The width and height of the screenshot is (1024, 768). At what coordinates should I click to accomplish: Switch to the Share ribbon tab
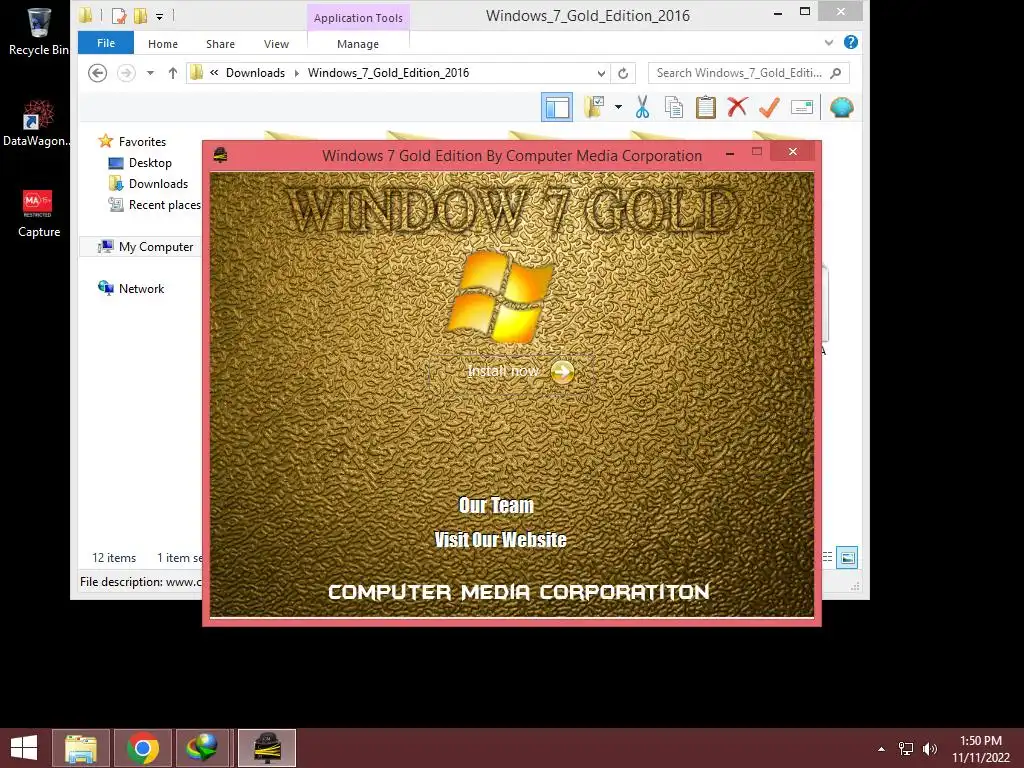point(220,44)
